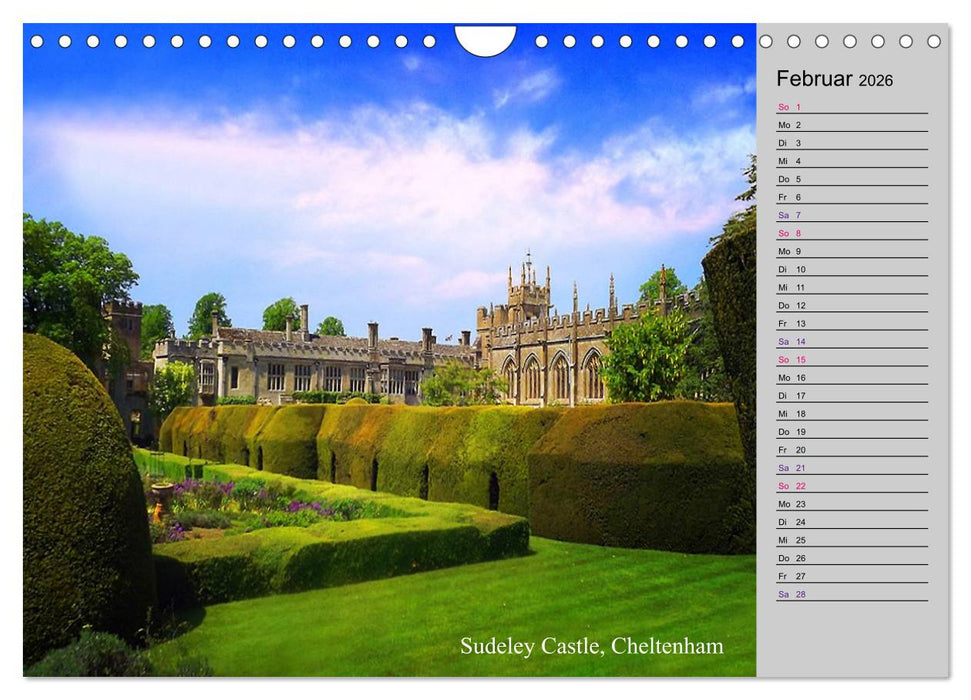Click the Februar 2026 month heading

834,80
